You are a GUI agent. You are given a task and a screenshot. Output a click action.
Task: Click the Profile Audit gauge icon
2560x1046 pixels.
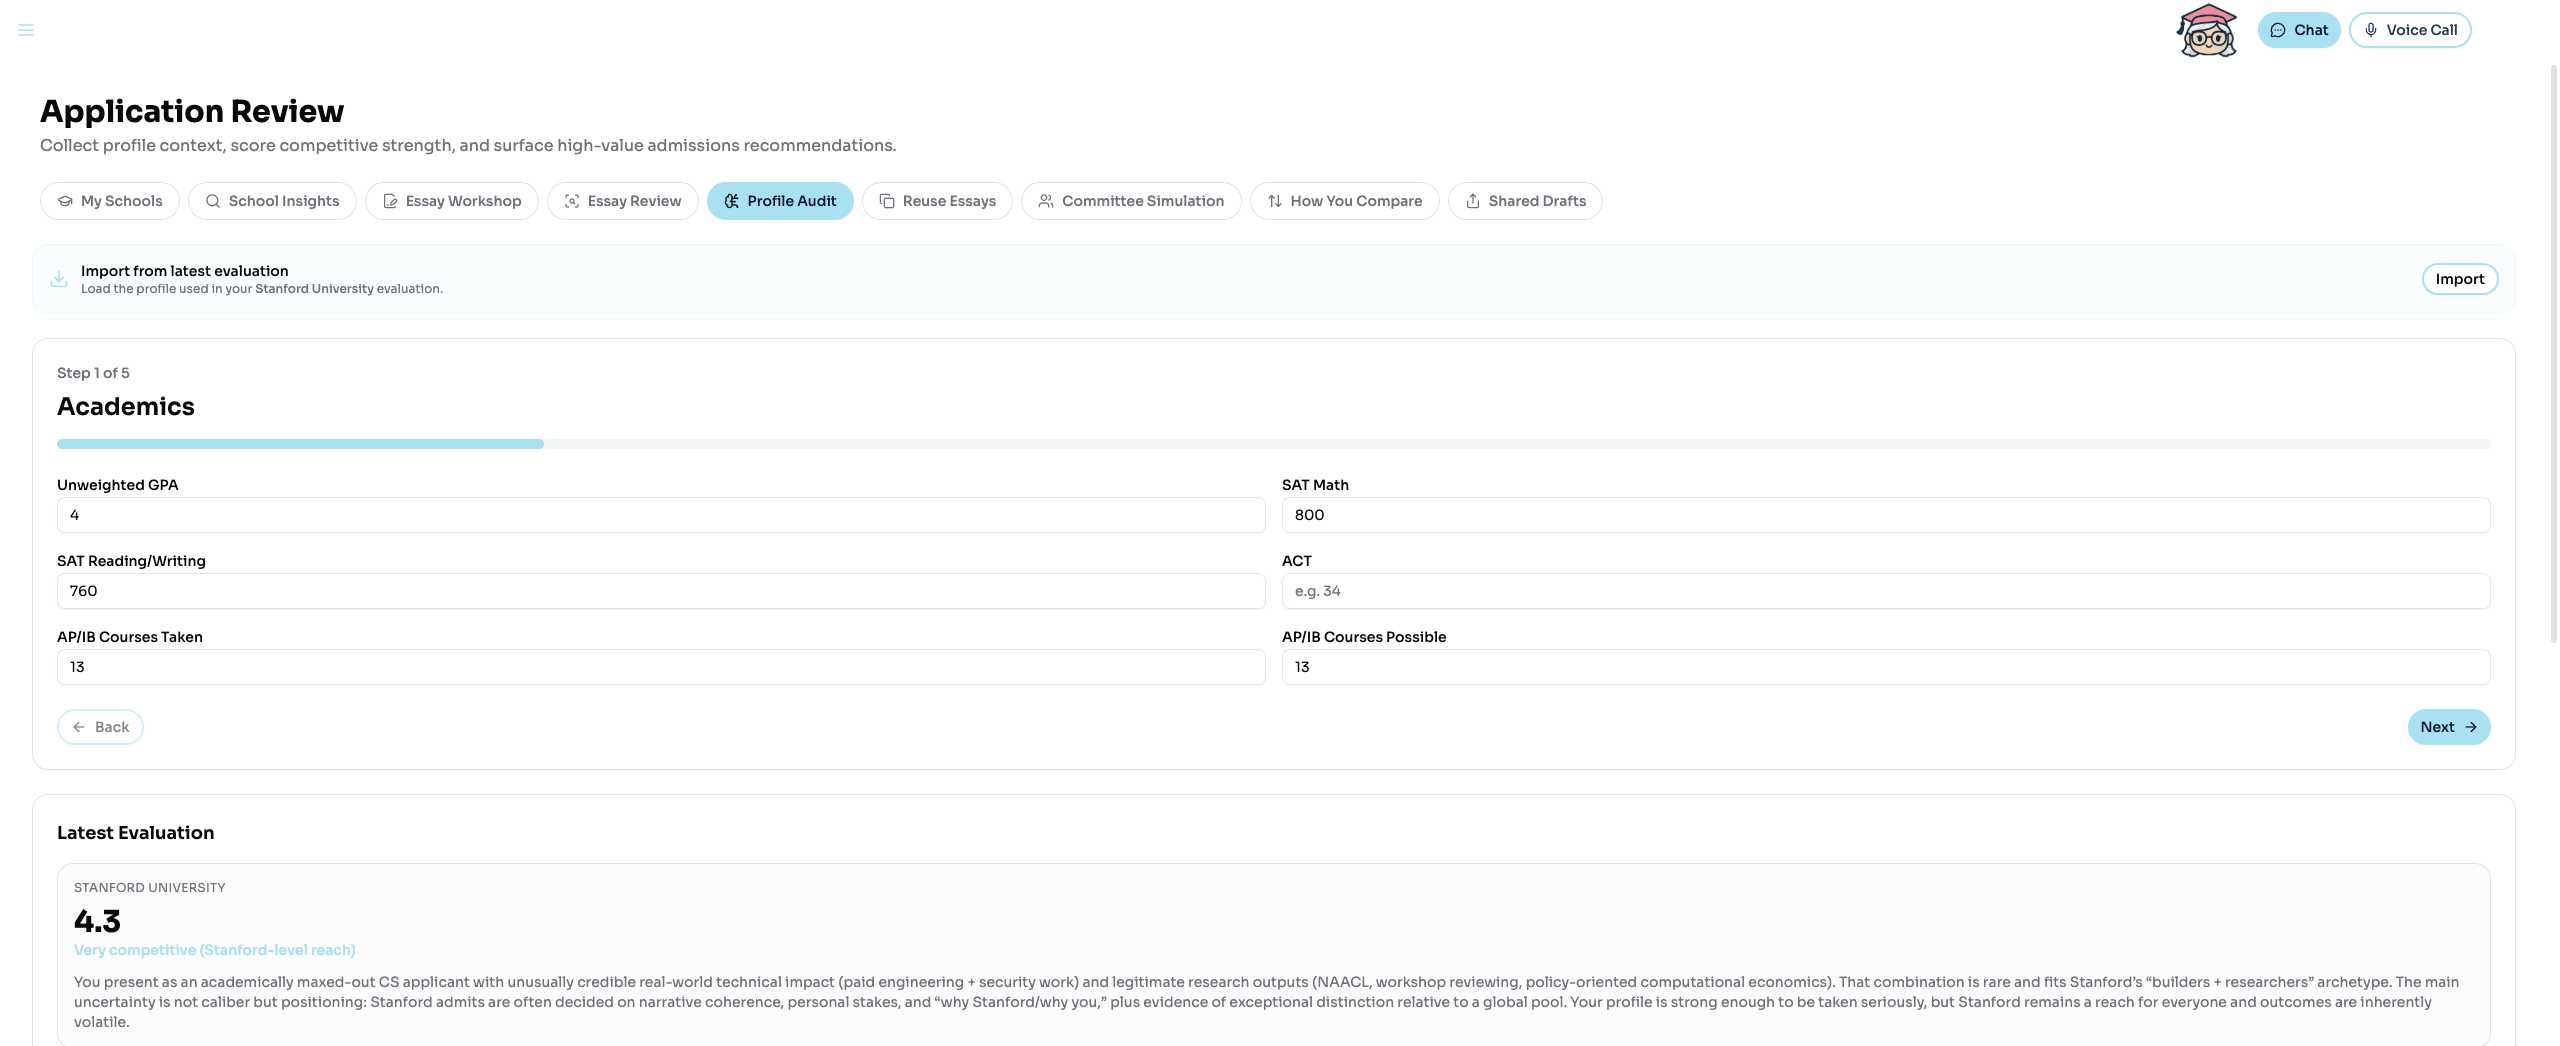[x=730, y=200]
